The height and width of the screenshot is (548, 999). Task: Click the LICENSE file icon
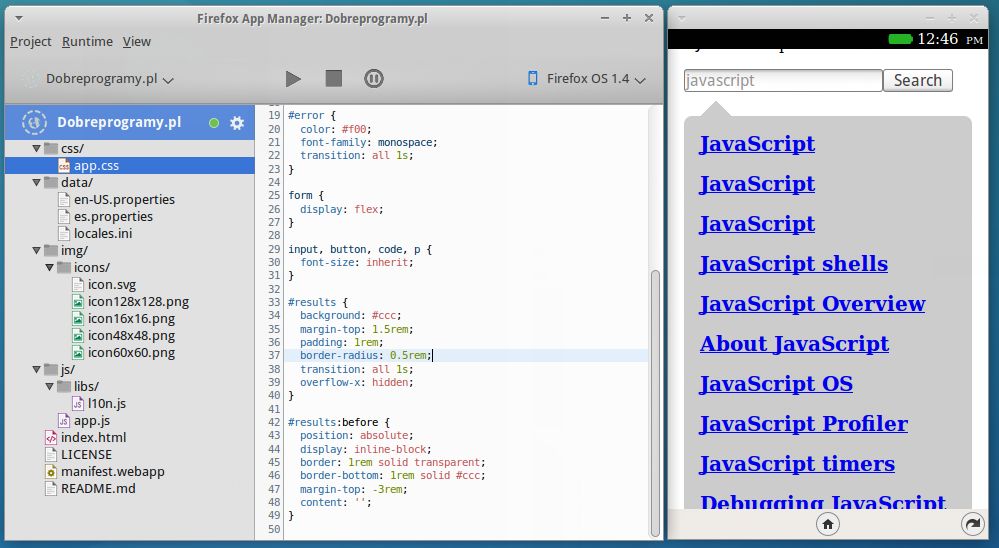[51, 455]
